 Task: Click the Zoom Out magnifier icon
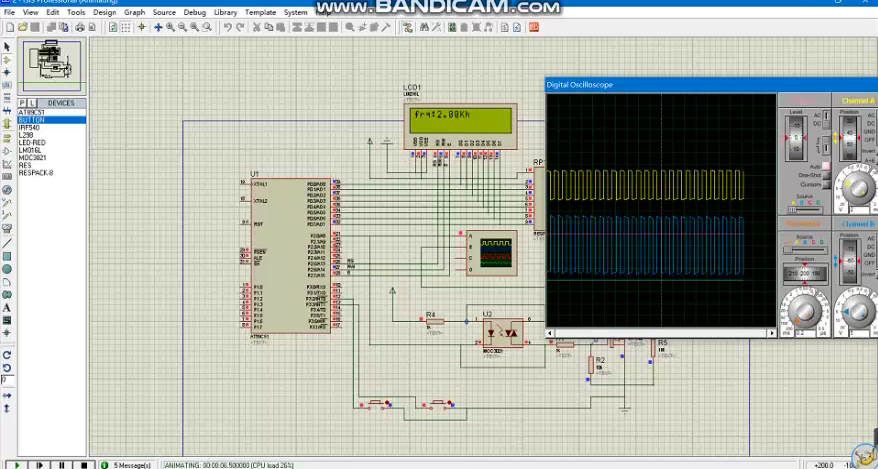[x=183, y=27]
